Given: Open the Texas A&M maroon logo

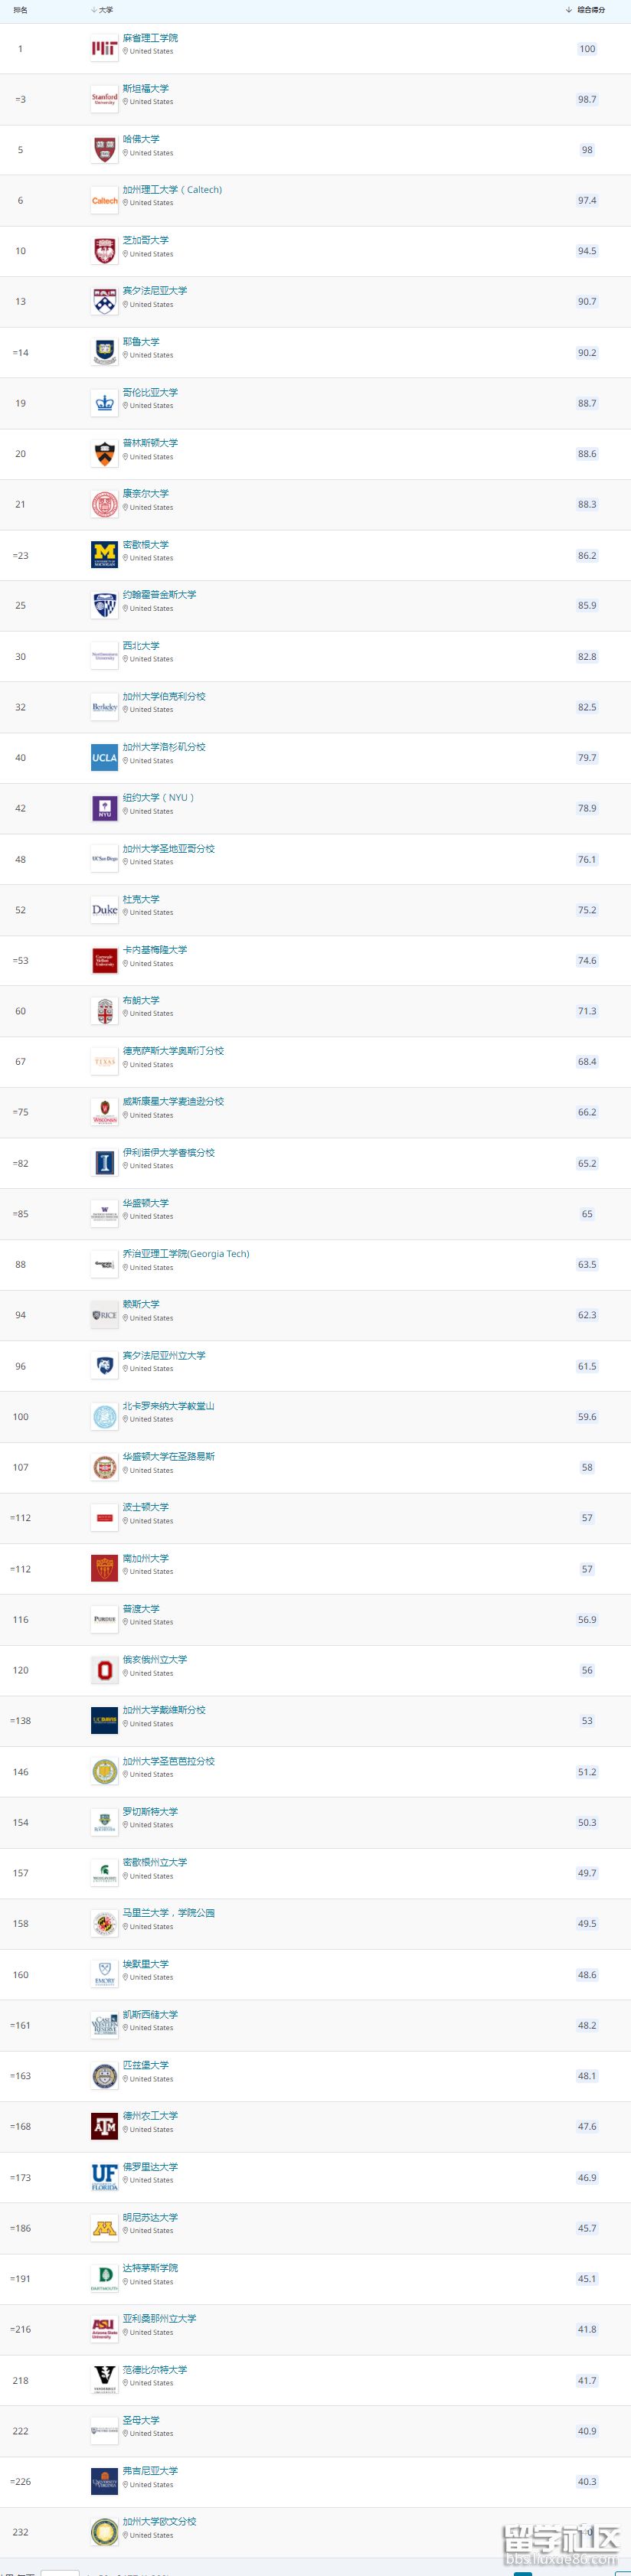Looking at the screenshot, I should tap(104, 2127).
